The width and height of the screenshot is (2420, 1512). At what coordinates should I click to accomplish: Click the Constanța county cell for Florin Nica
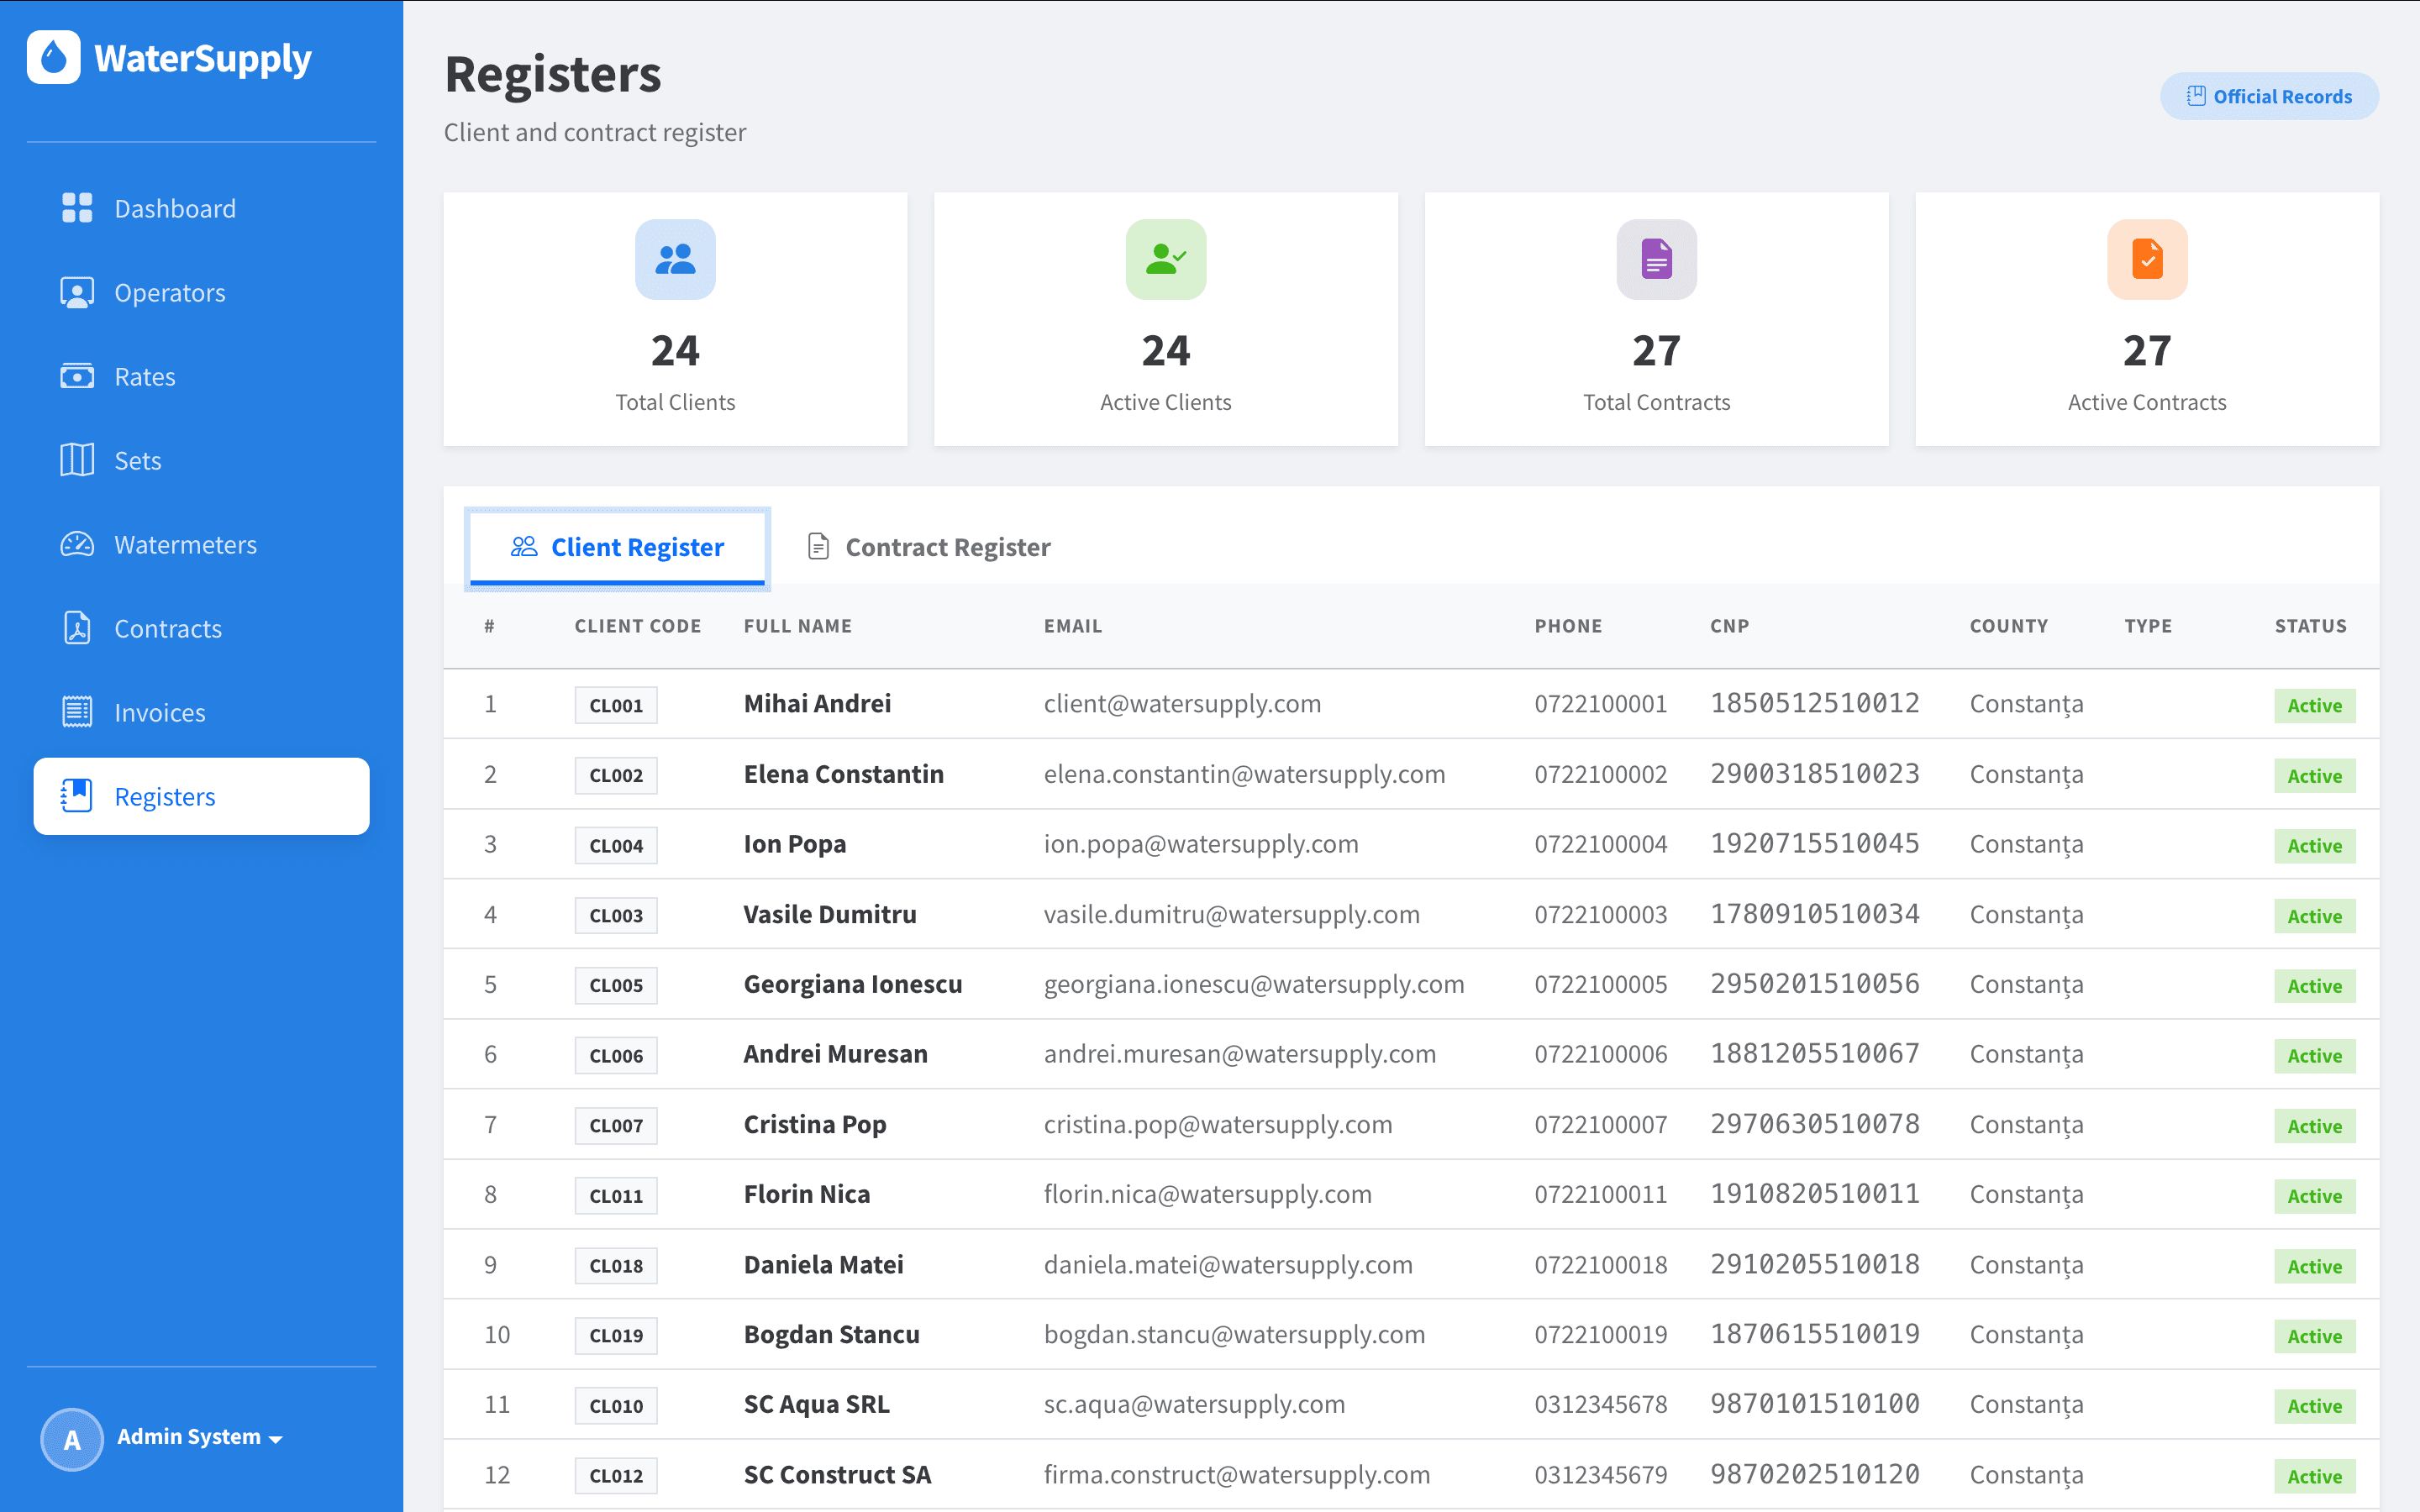(x=2027, y=1195)
